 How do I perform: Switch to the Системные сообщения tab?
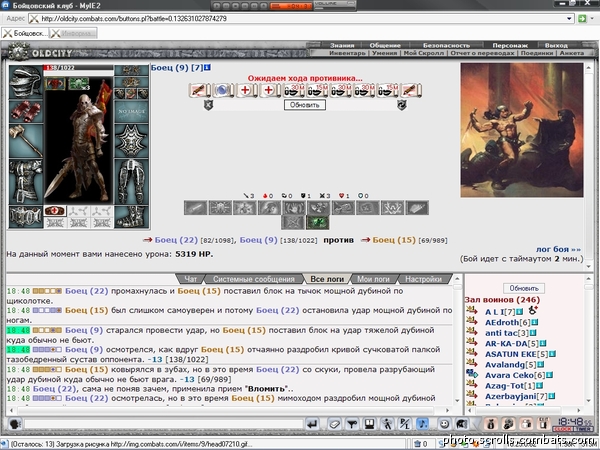(x=254, y=279)
